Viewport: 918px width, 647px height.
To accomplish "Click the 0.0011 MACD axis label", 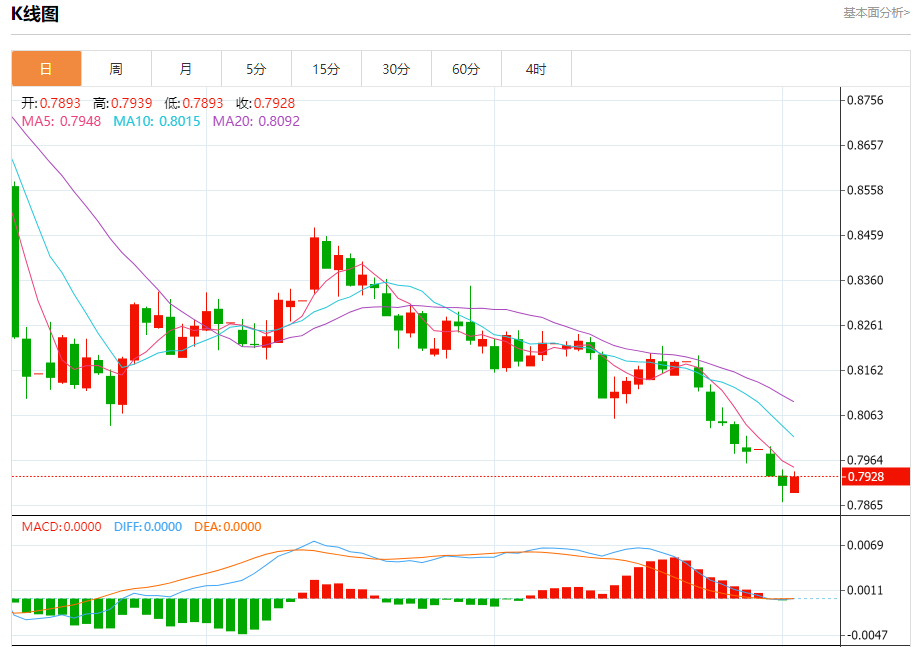I will 865,591.
